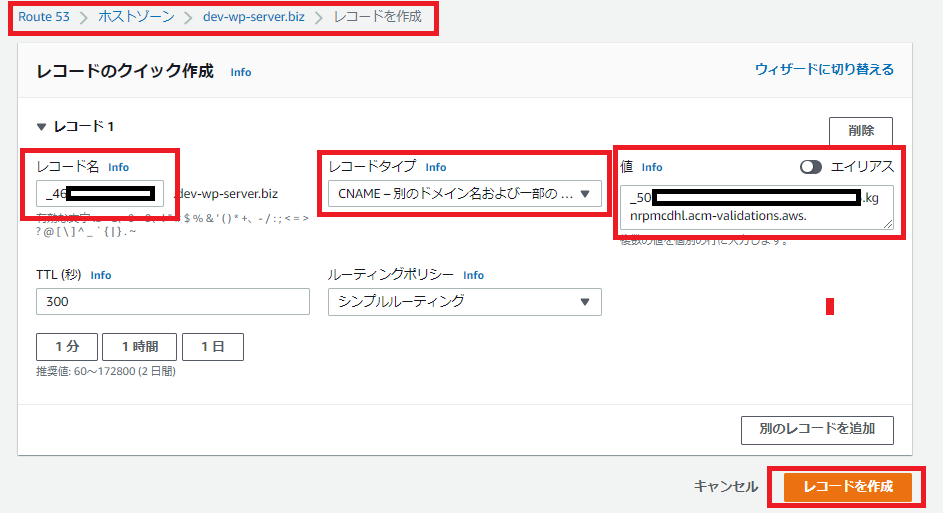The height and width of the screenshot is (513, 943).
Task: Open the ルーティングポリシー dropdown
Action: (x=465, y=301)
